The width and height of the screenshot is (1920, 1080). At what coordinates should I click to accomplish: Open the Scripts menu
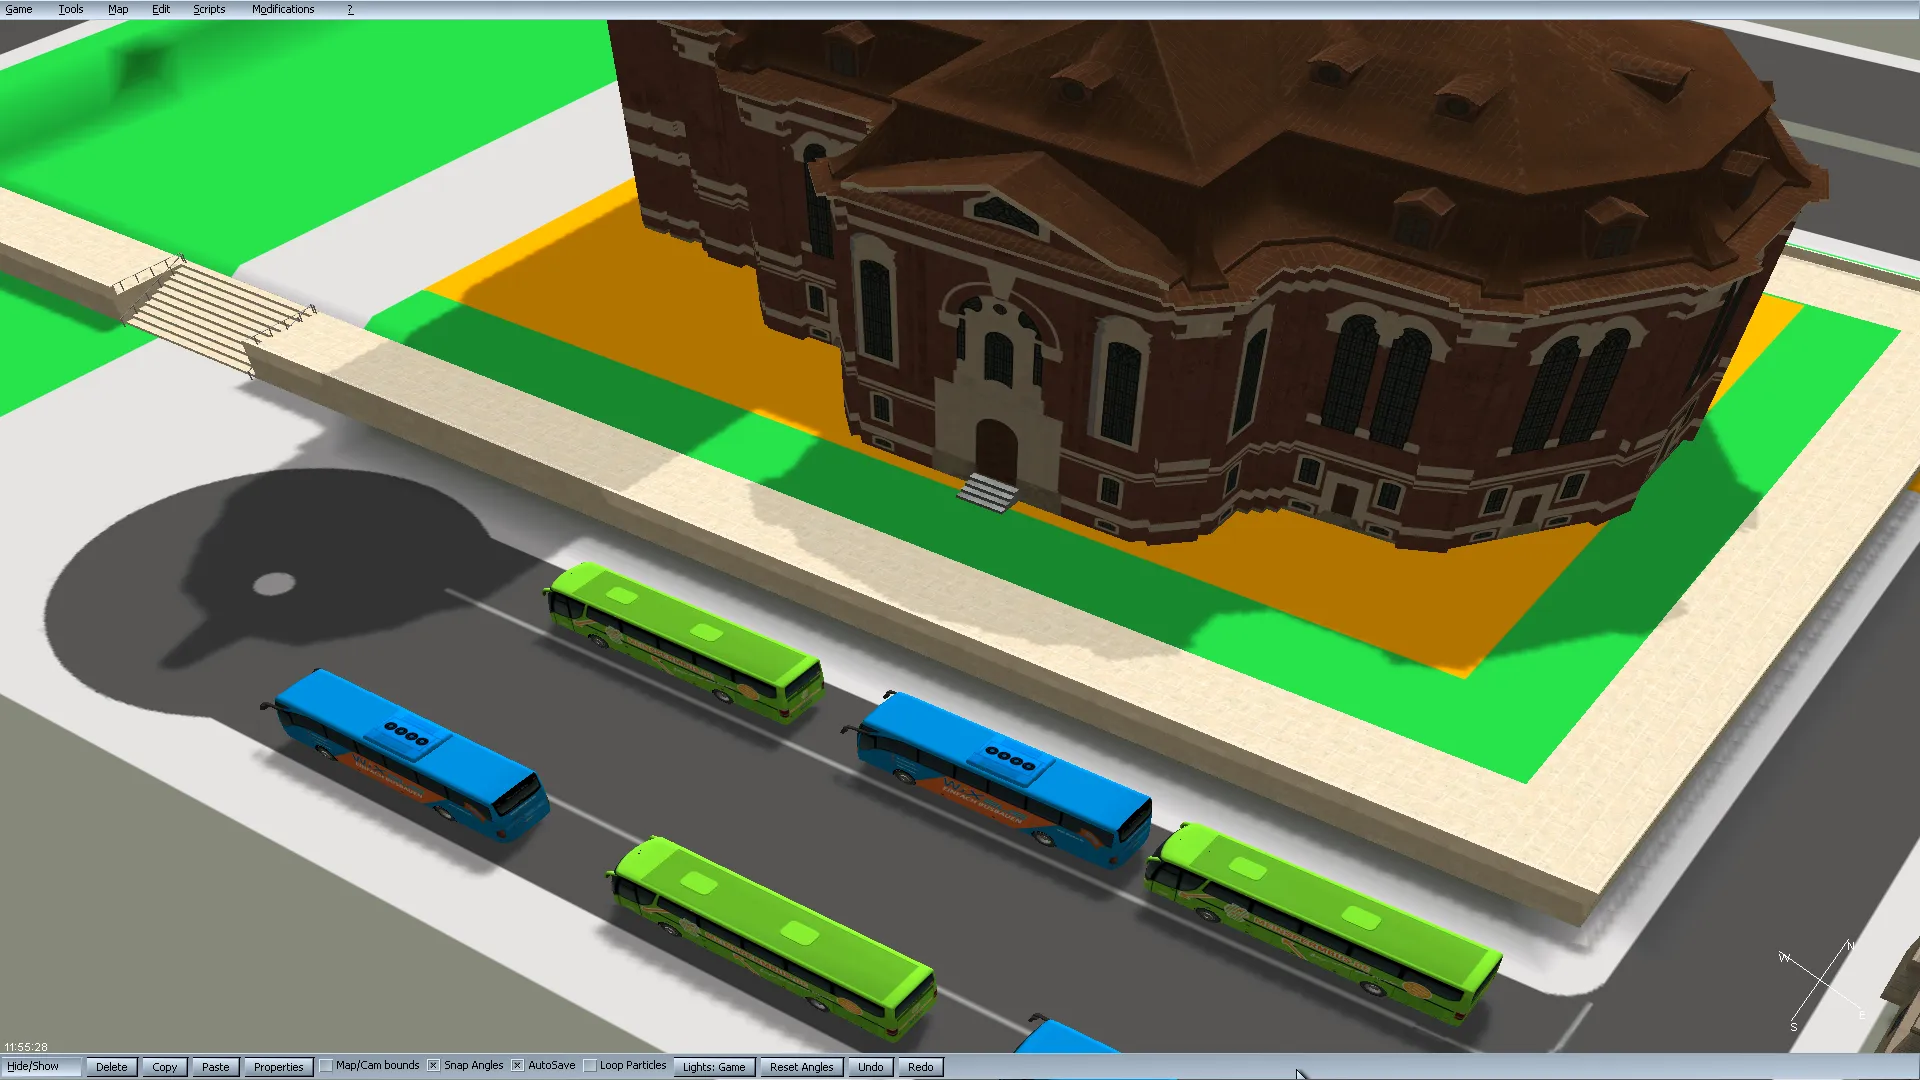point(209,9)
